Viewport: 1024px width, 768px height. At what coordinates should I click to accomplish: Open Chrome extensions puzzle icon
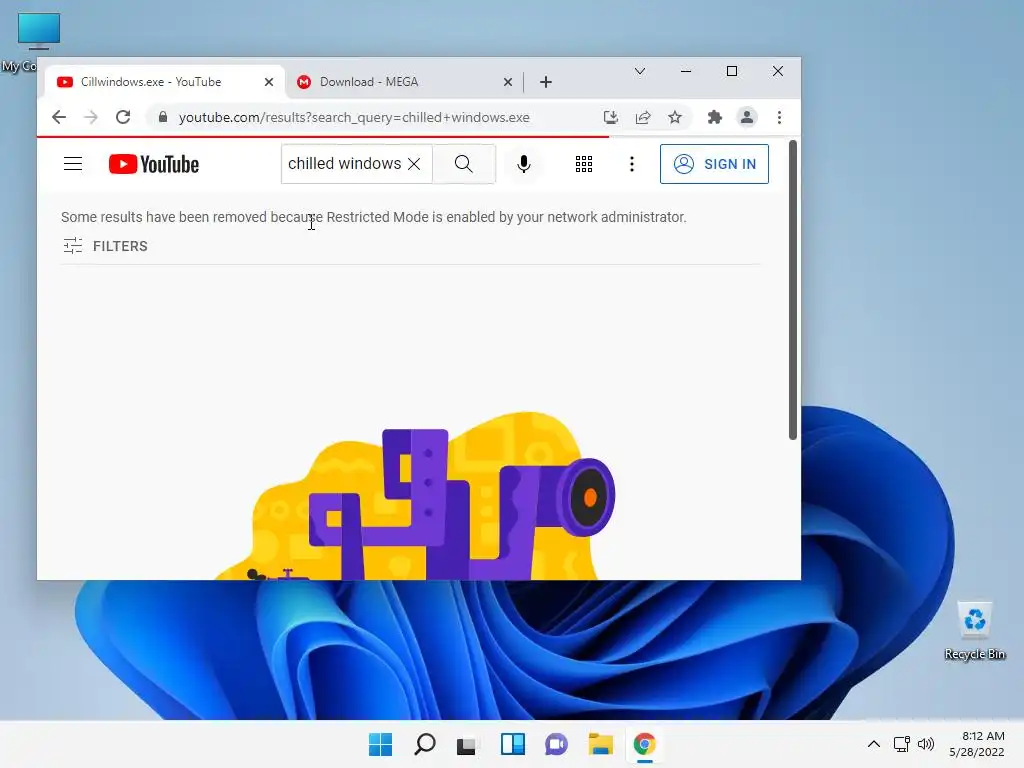click(715, 118)
